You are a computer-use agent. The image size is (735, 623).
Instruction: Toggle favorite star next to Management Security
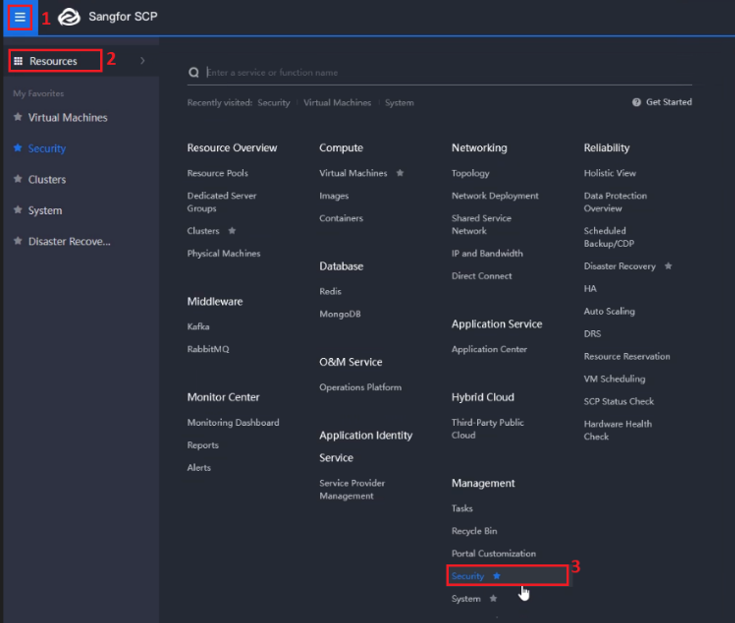pos(497,576)
